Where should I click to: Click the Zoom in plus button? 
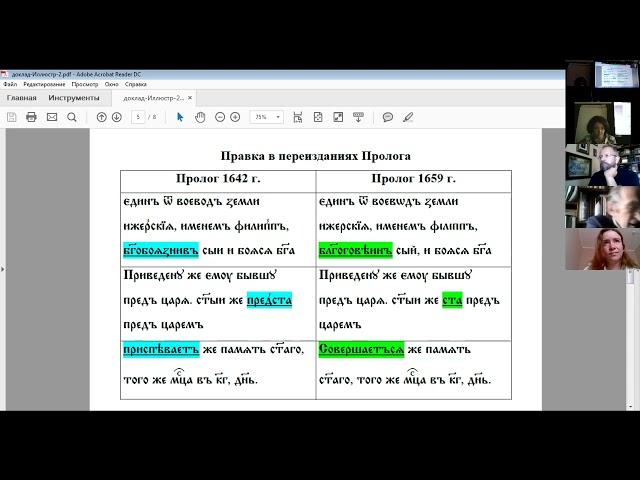coord(235,117)
